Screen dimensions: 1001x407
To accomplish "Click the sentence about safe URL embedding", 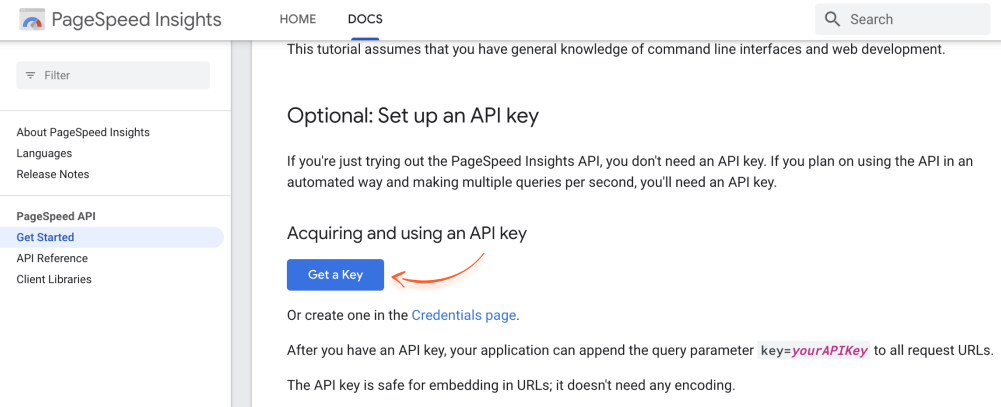I will (x=511, y=385).
